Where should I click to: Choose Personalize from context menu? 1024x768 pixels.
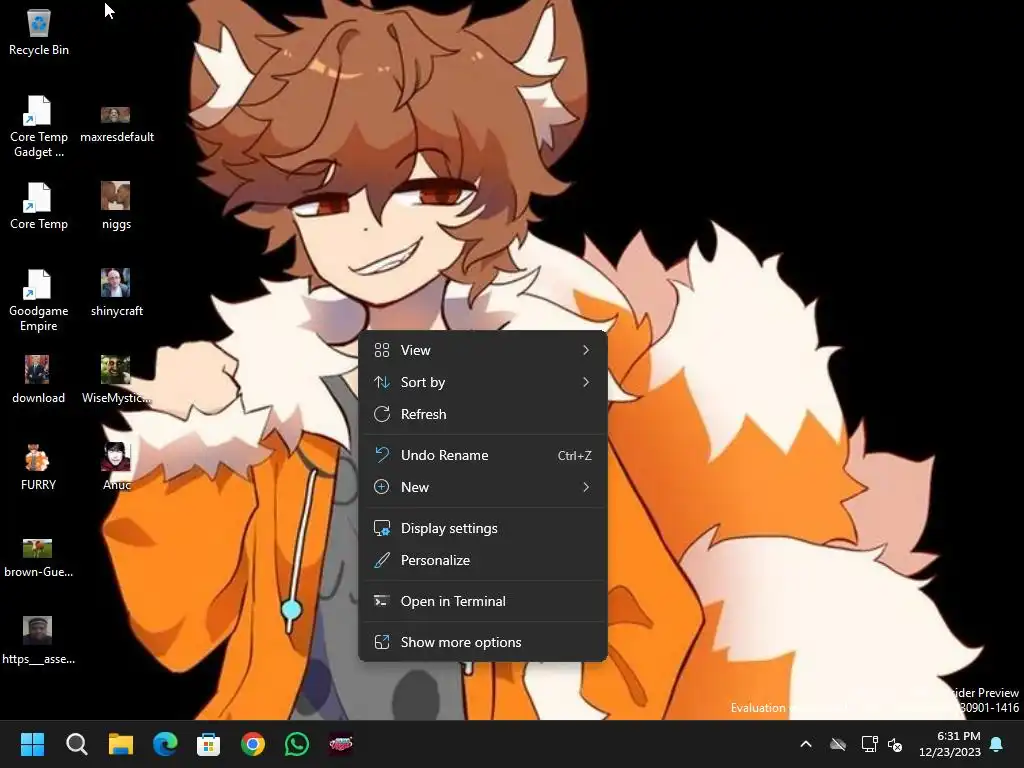point(483,560)
